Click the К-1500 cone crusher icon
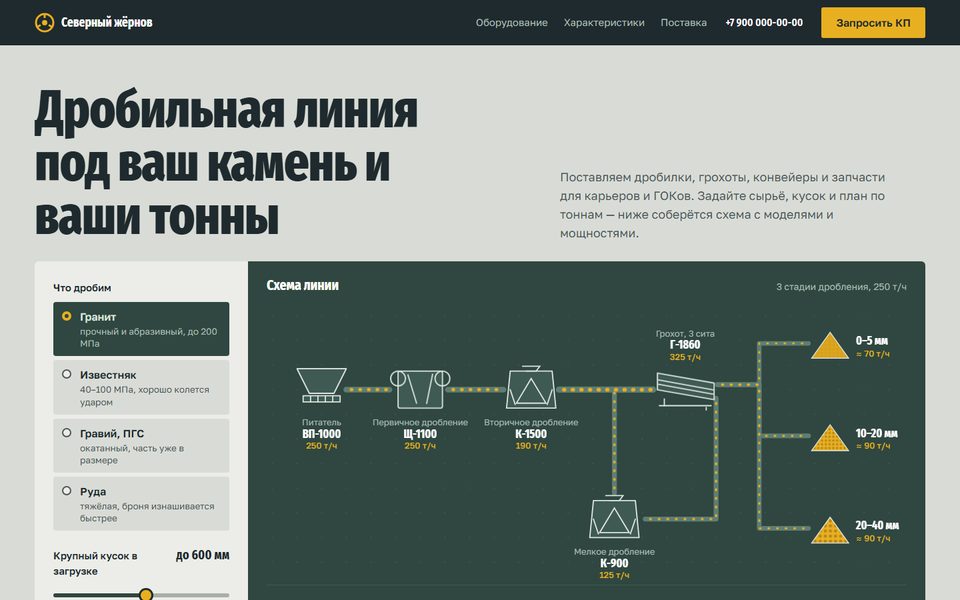The image size is (960, 600). [531, 387]
